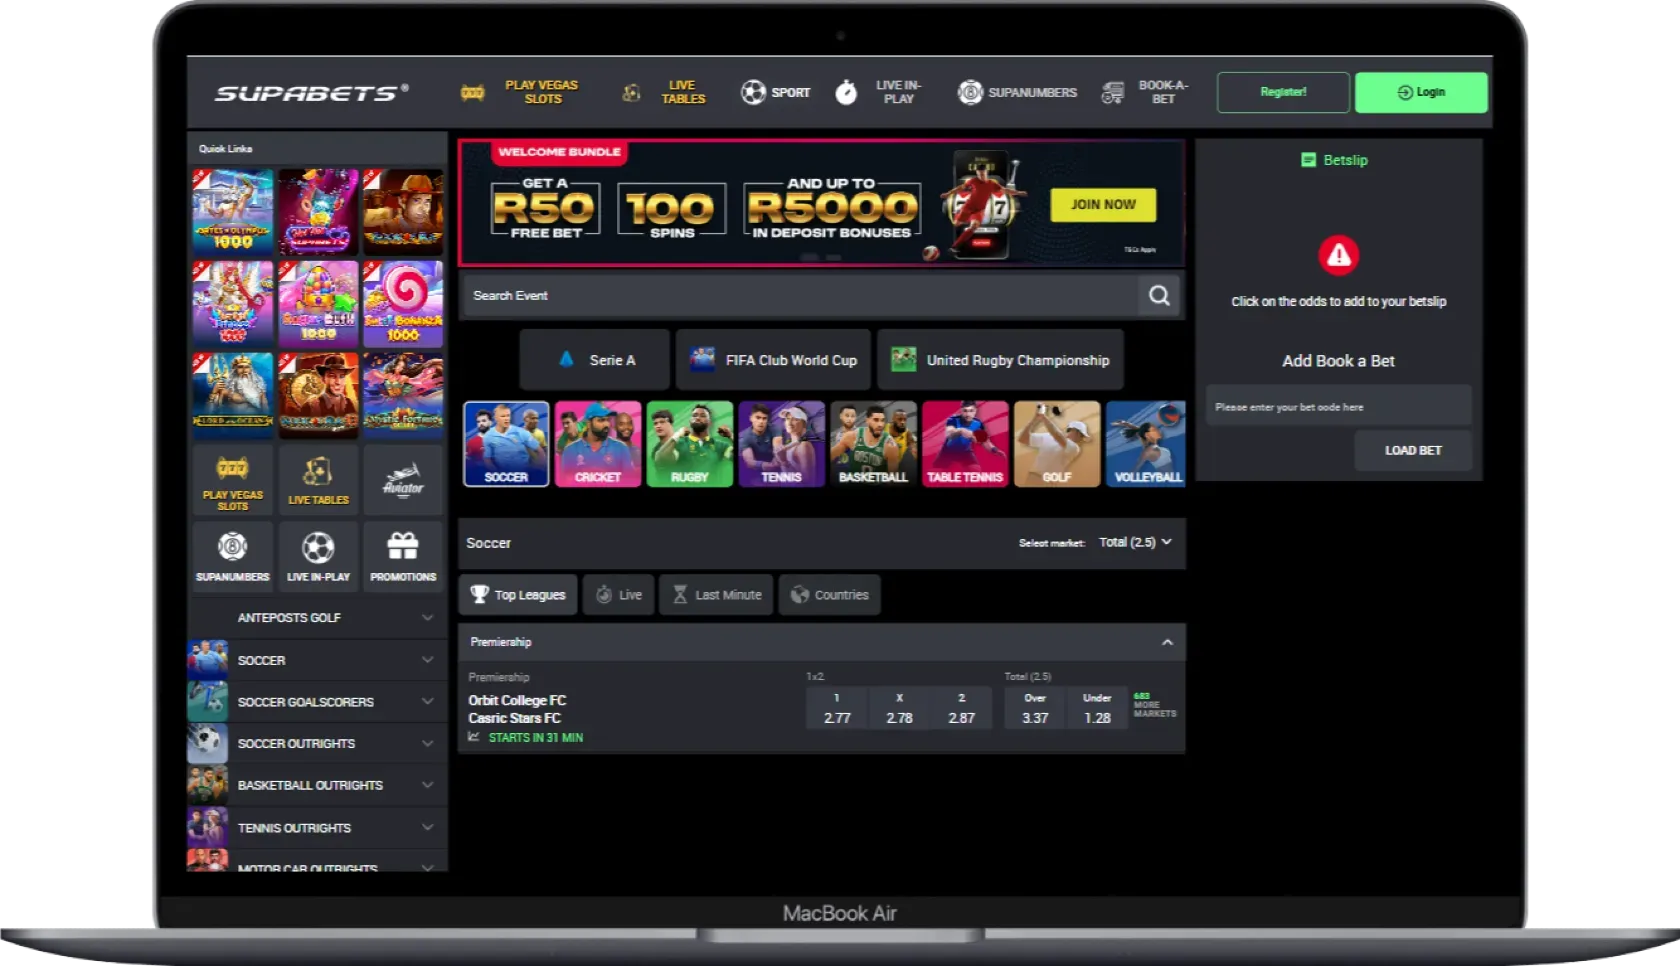Viewport: 1680px width, 966px height.
Task: Open 683 More Markets link
Action: (x=1154, y=705)
